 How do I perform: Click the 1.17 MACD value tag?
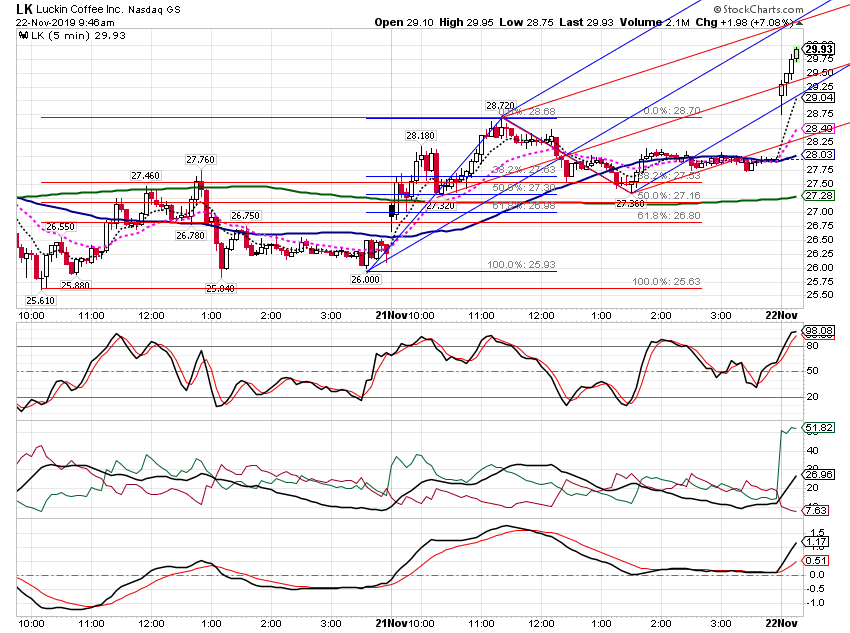point(816,542)
